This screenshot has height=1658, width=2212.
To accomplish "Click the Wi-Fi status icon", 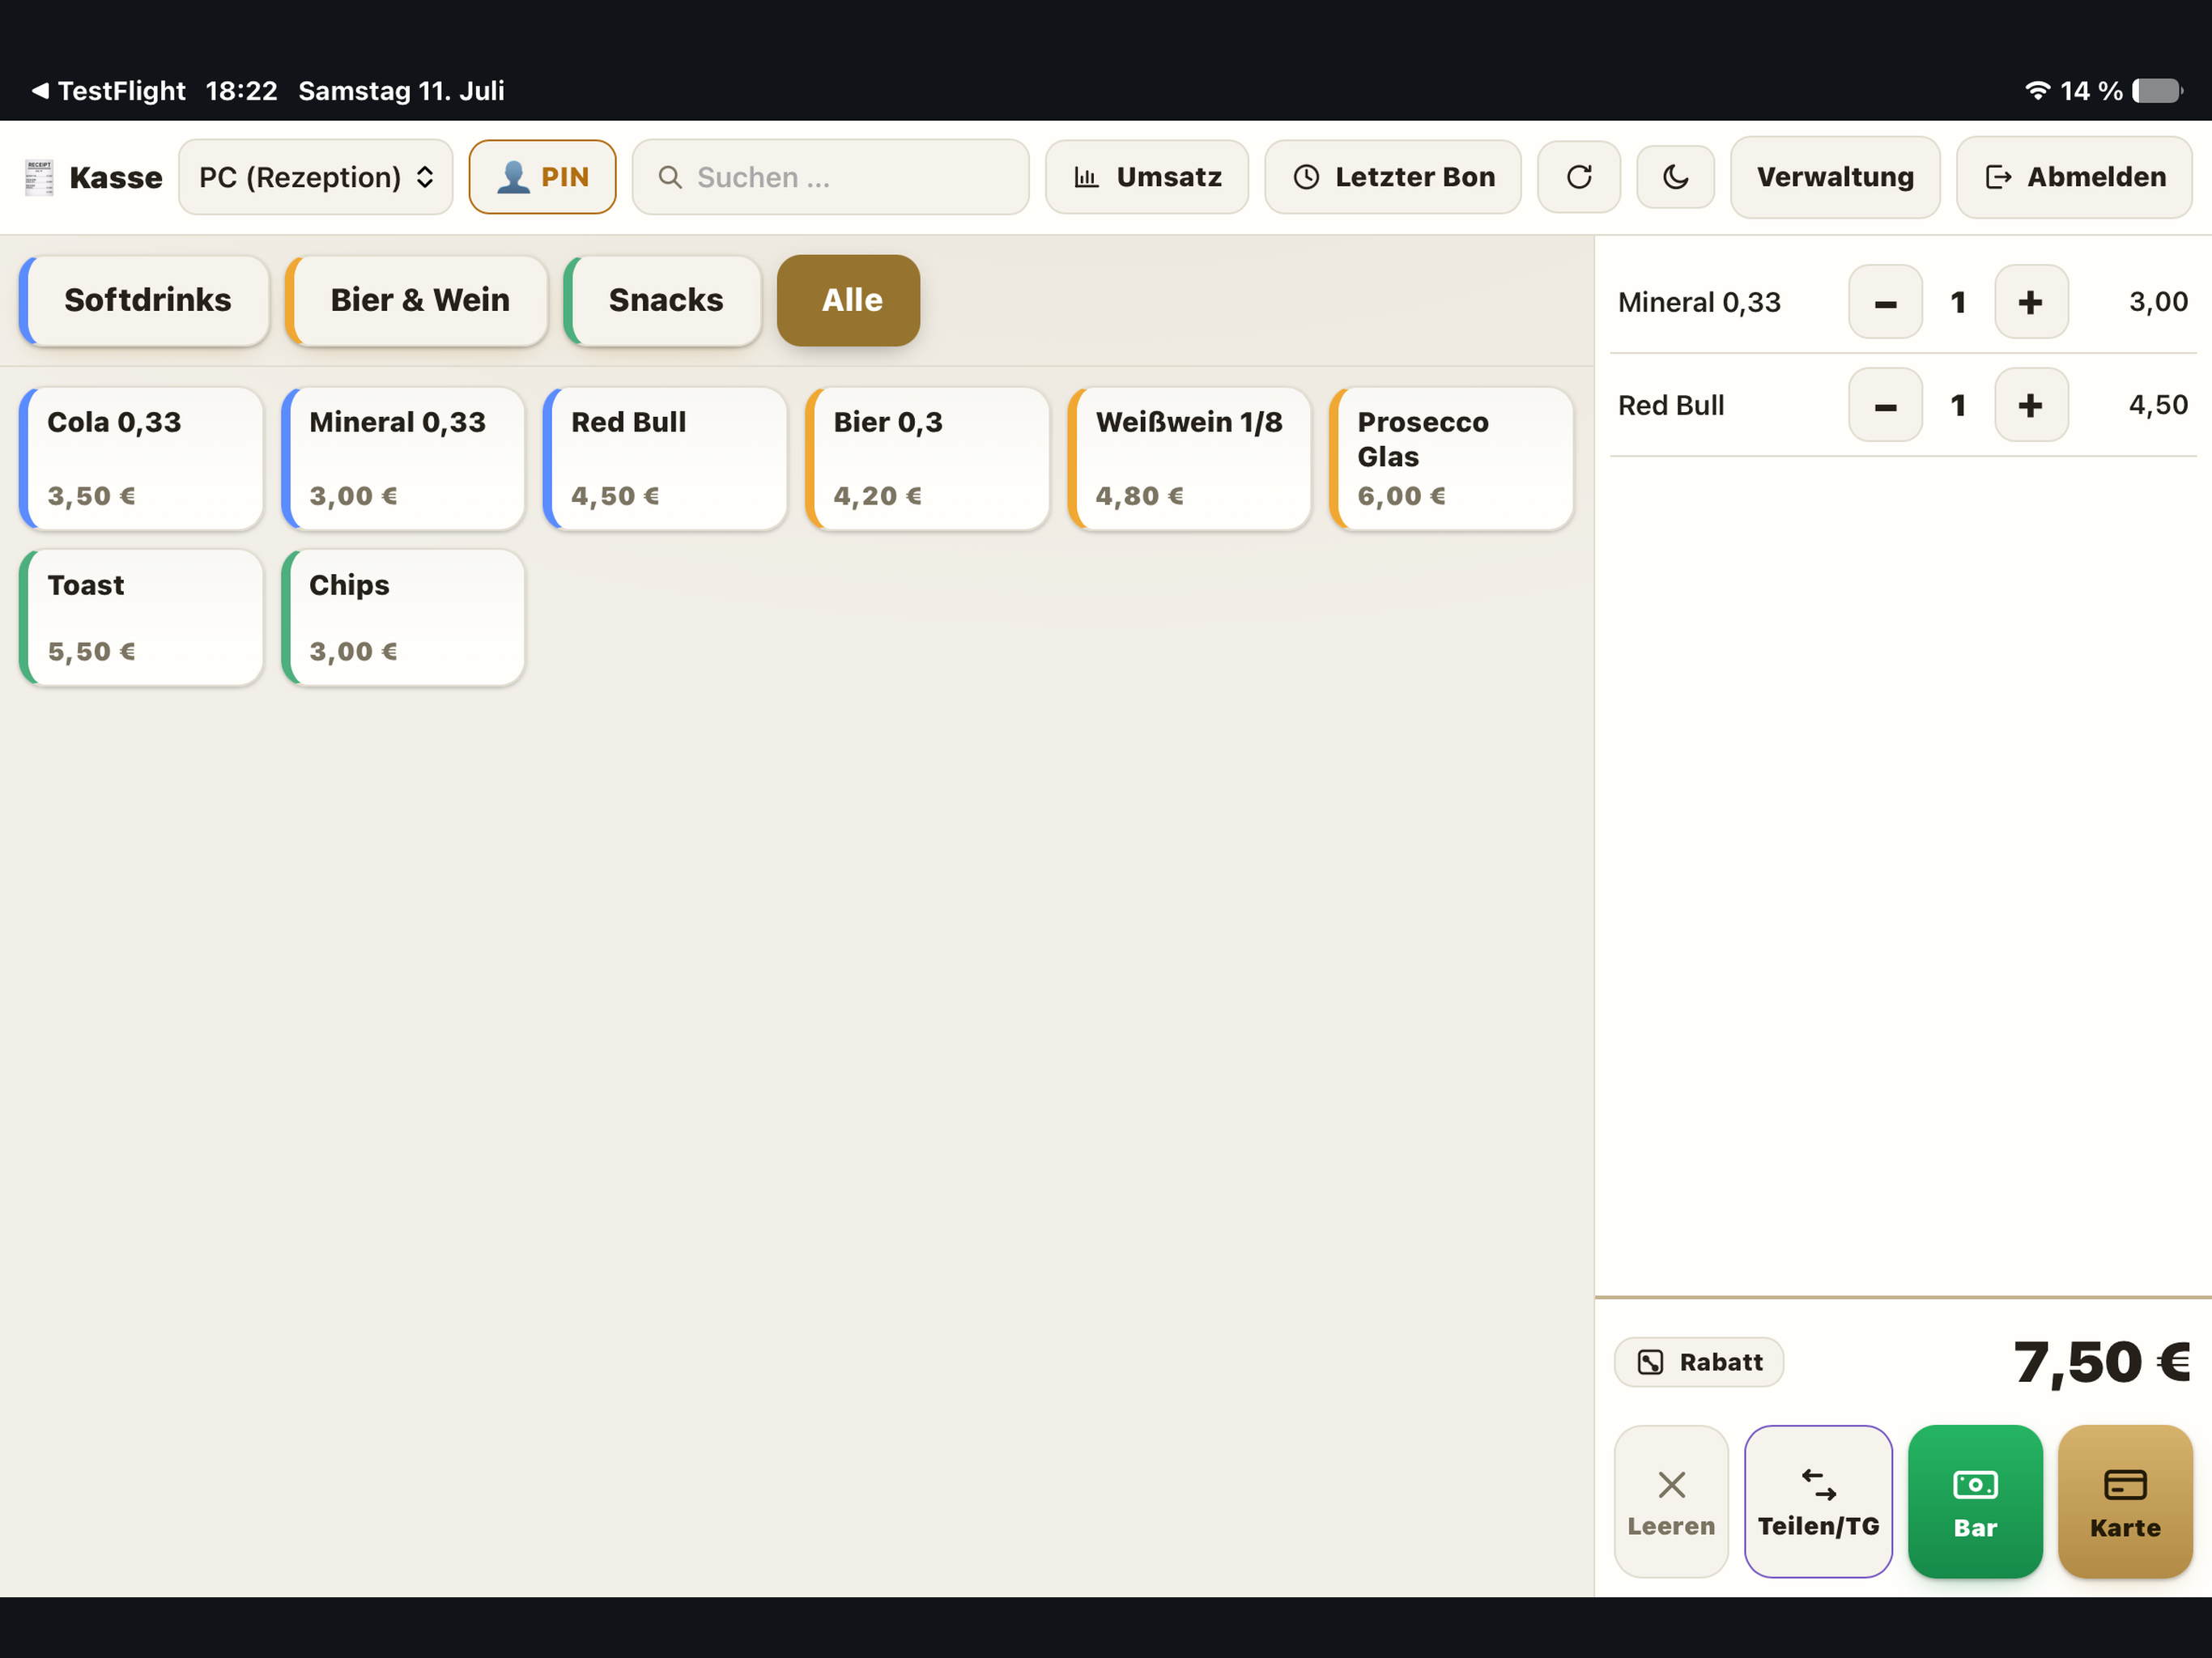I will tap(2037, 91).
